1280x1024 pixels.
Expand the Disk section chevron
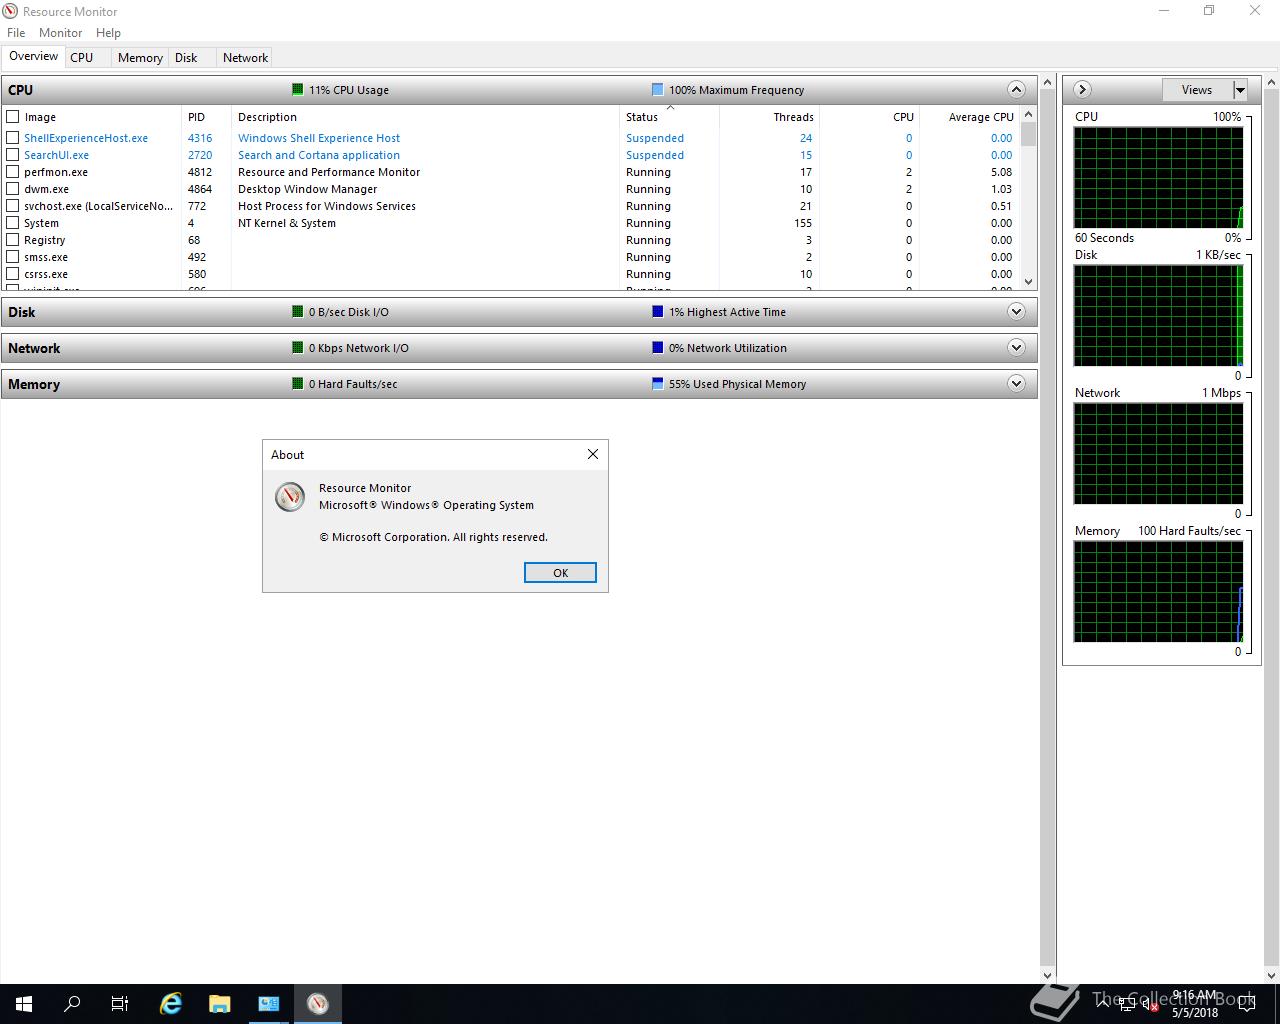coord(1016,311)
